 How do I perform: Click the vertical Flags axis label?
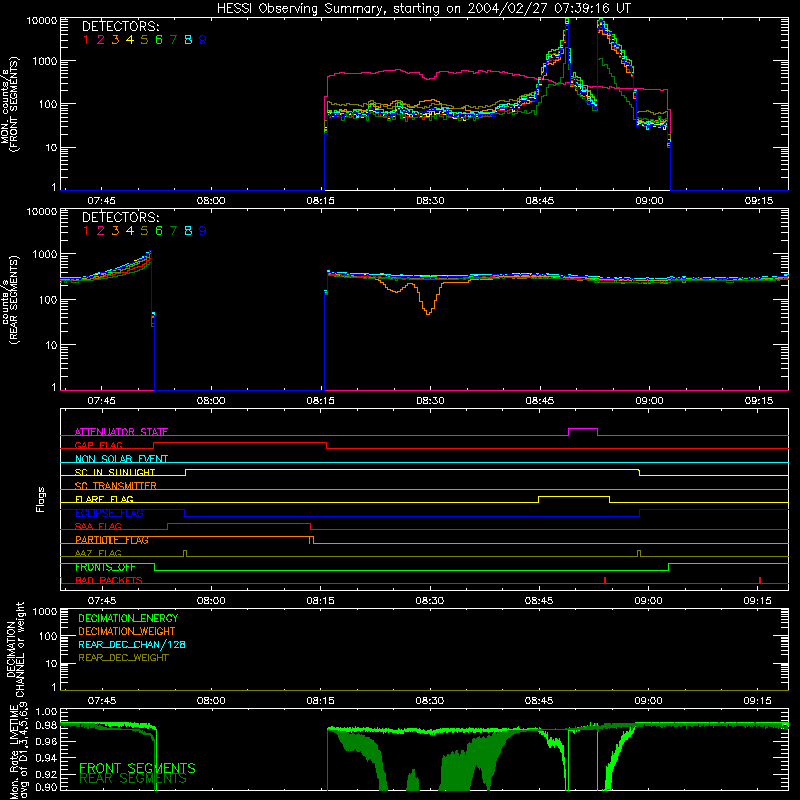[41, 499]
